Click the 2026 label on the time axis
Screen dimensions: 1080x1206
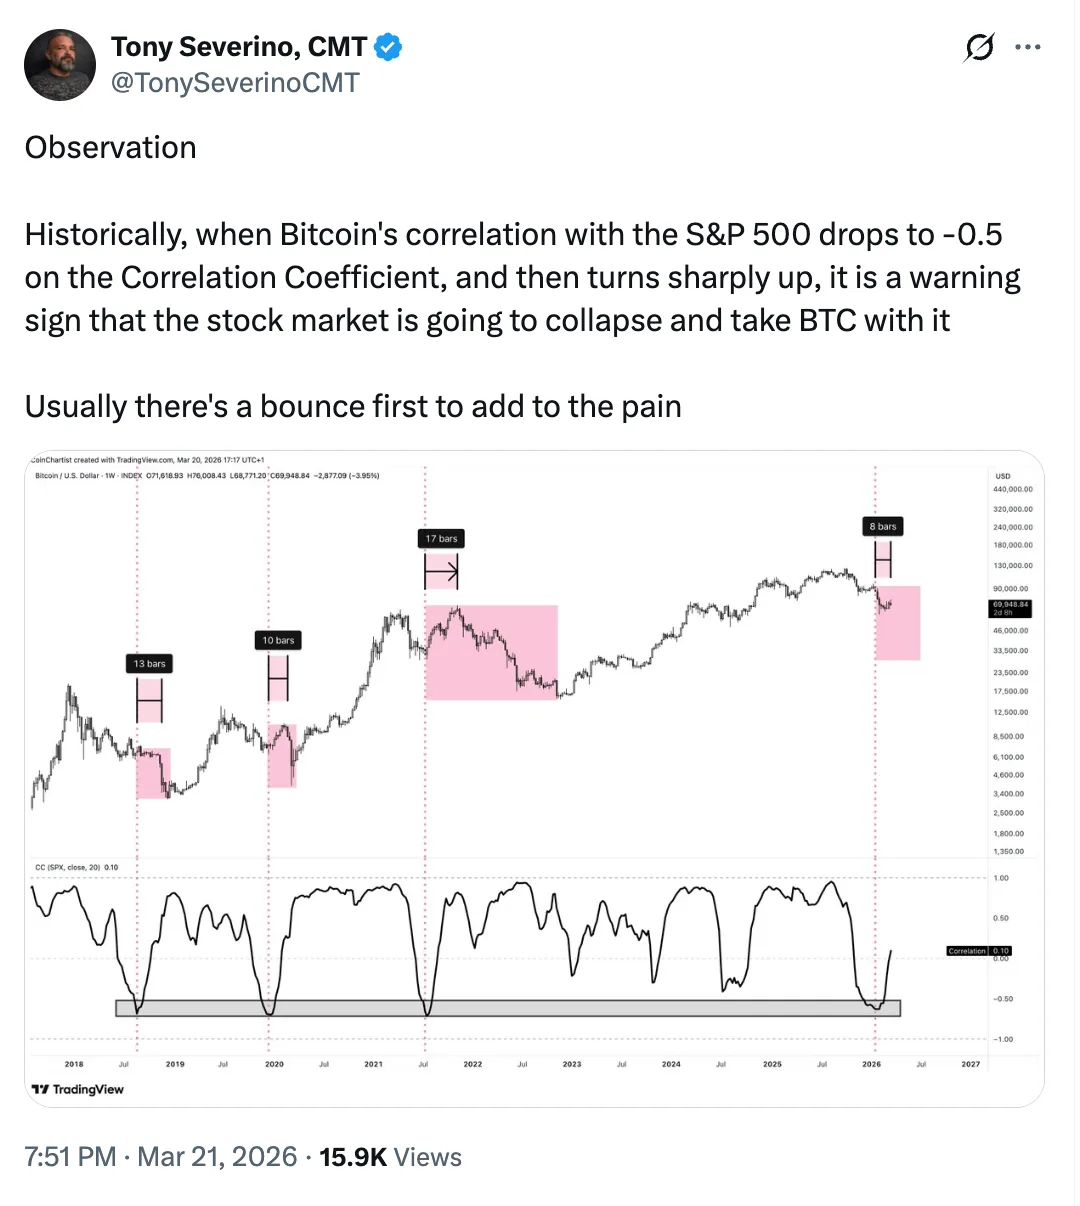[x=870, y=1064]
